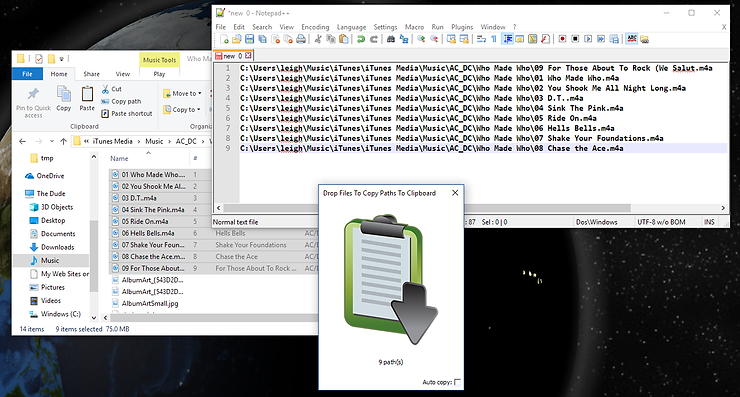Start recording a macro
Image resolution: width=740 pixels, height=397 pixels.
point(562,39)
